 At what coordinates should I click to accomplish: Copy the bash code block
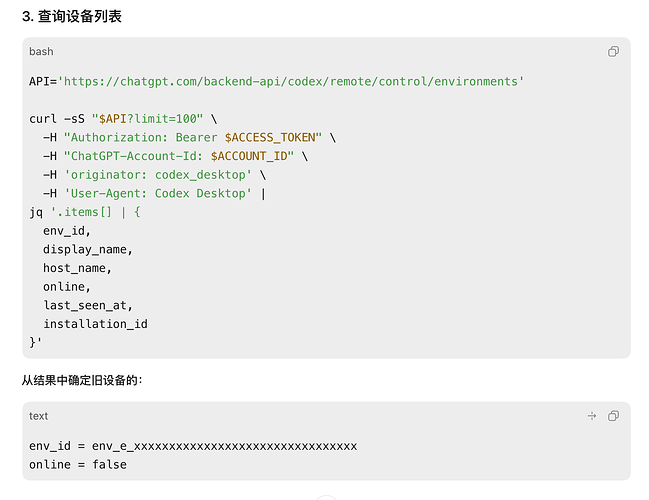613,51
